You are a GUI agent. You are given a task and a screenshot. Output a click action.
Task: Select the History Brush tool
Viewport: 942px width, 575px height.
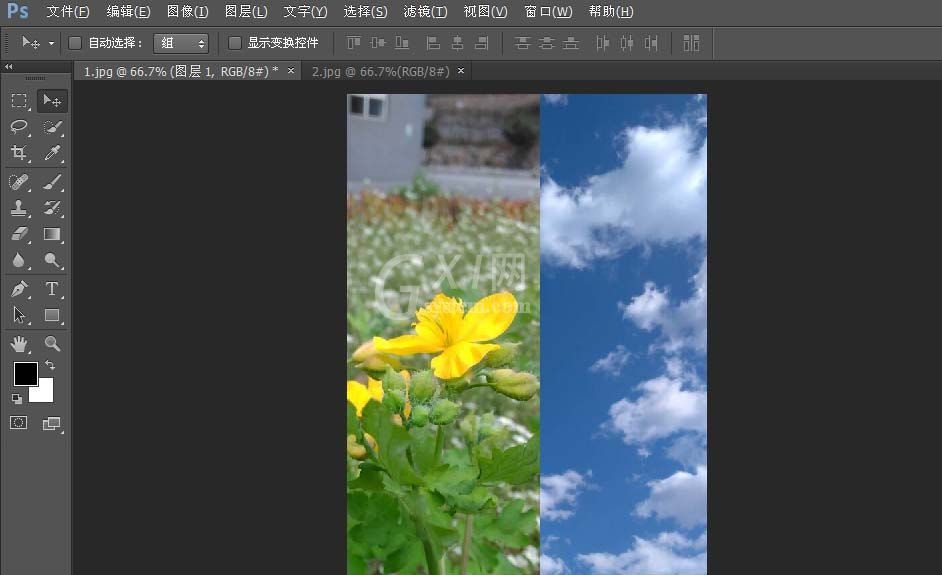pos(52,208)
